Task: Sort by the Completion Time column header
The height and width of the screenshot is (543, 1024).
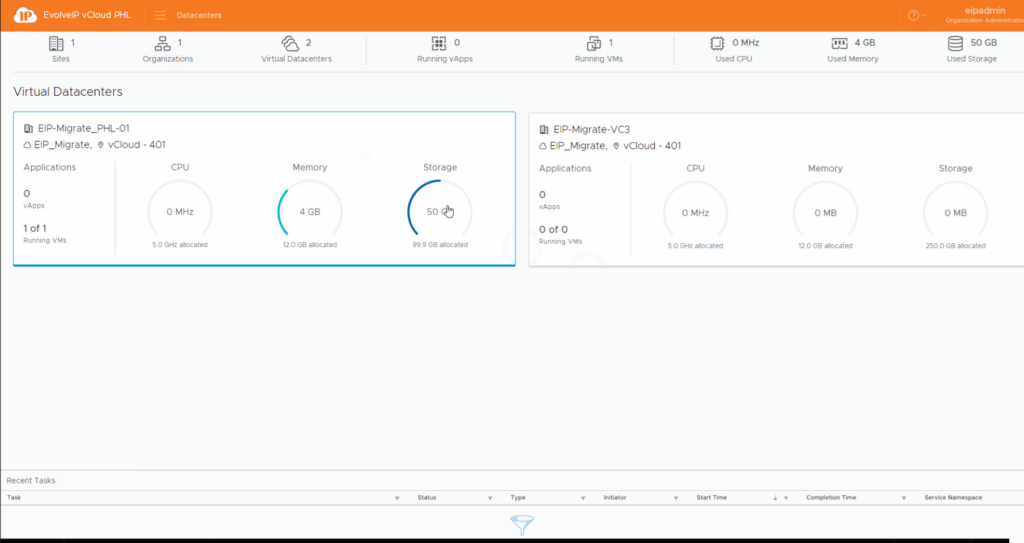Action: [x=831, y=497]
